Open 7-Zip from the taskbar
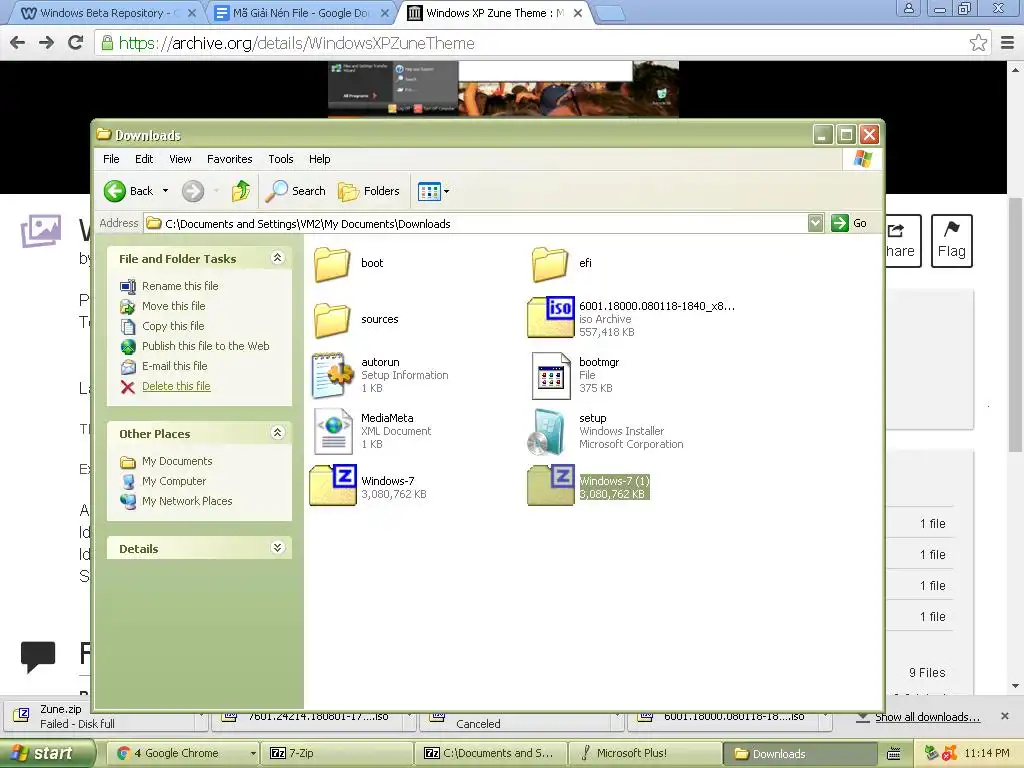This screenshot has width=1024, height=768. pyautogui.click(x=337, y=753)
